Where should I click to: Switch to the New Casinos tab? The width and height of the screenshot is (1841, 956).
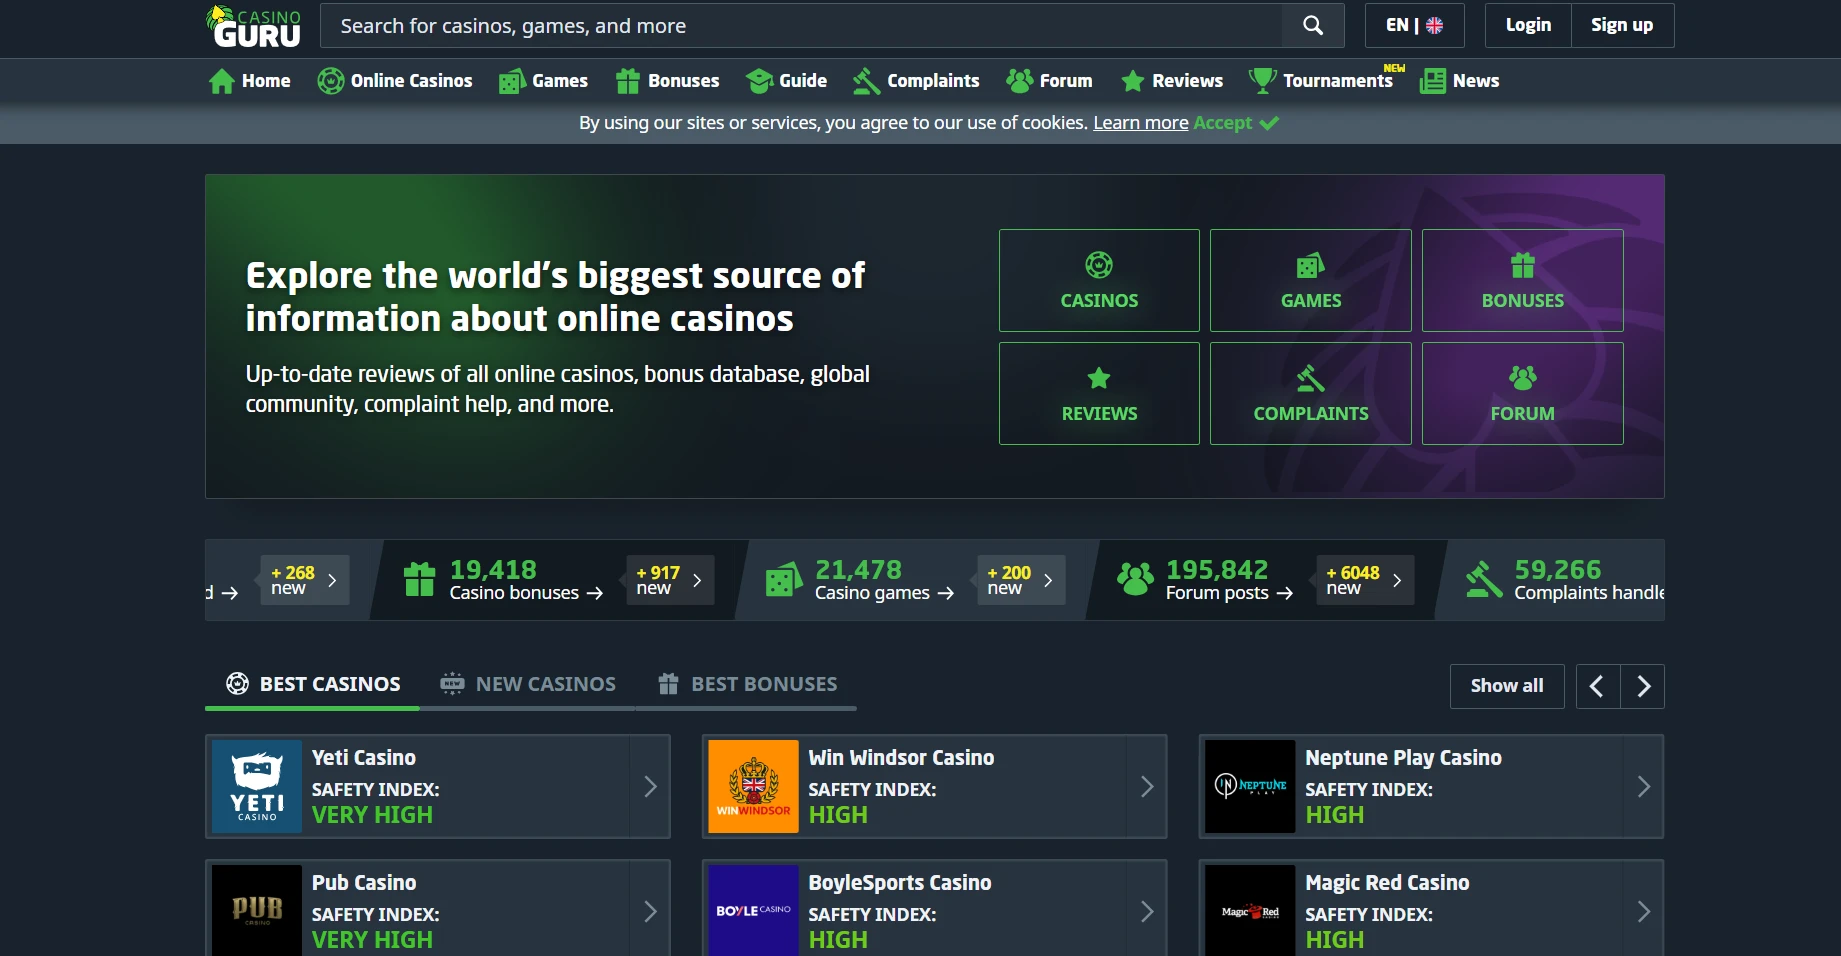pos(528,684)
